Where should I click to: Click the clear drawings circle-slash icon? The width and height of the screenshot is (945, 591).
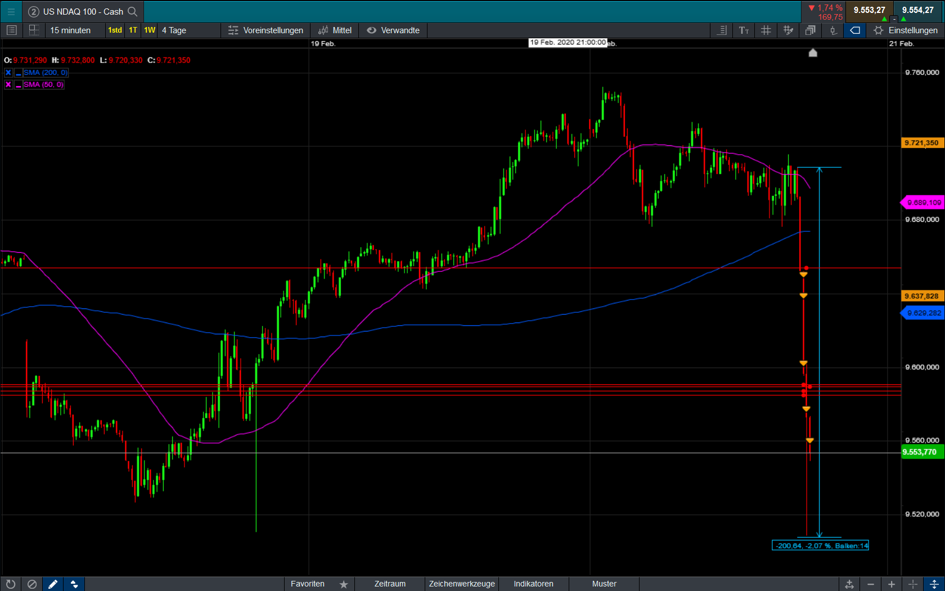click(x=32, y=584)
